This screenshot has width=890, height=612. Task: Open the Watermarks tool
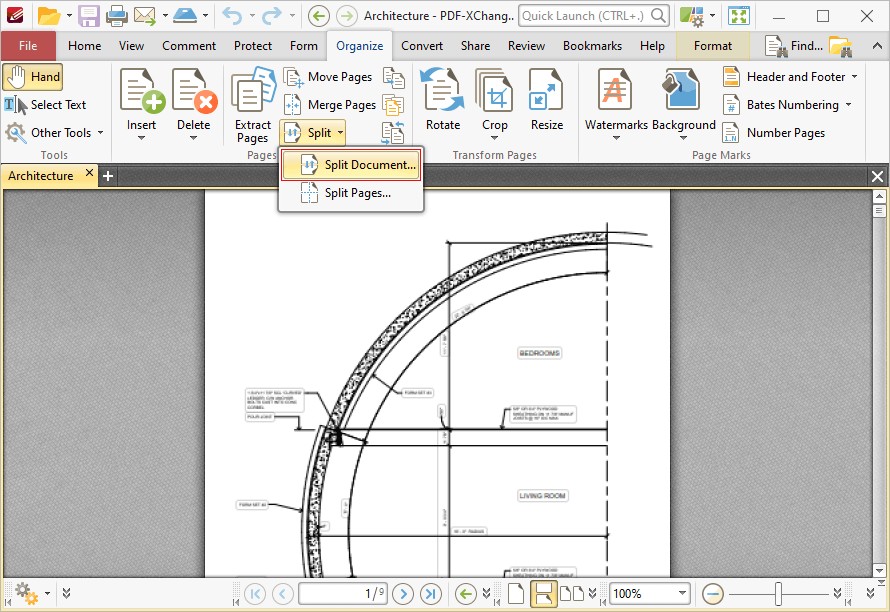[x=616, y=100]
